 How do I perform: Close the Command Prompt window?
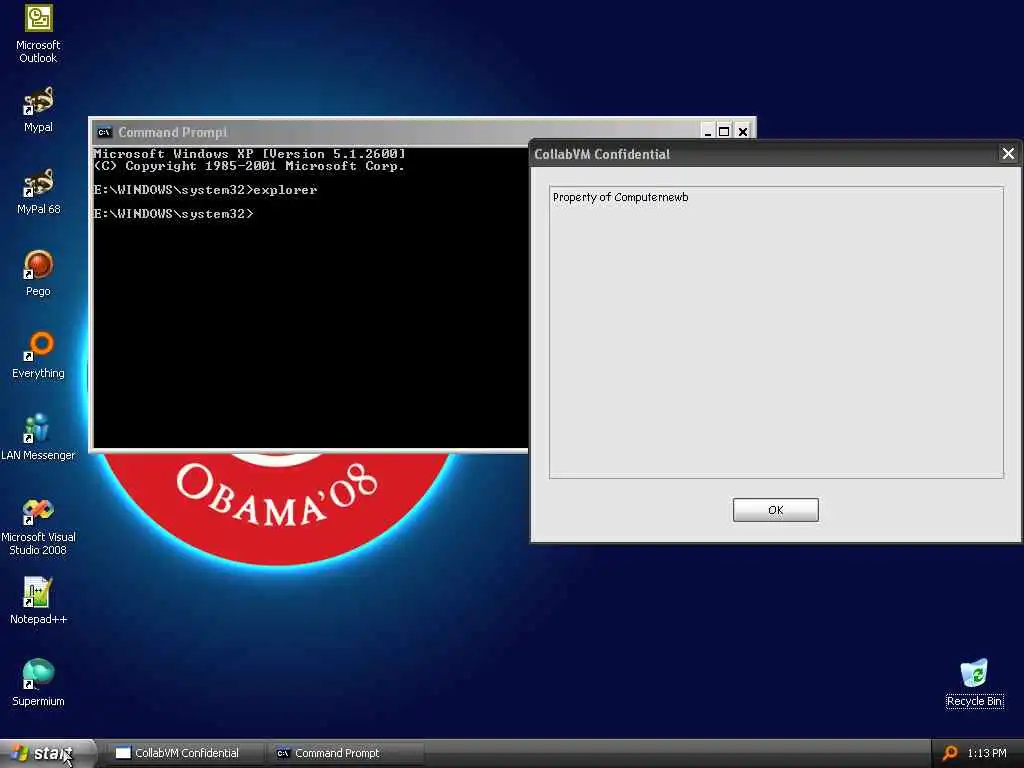click(x=743, y=132)
